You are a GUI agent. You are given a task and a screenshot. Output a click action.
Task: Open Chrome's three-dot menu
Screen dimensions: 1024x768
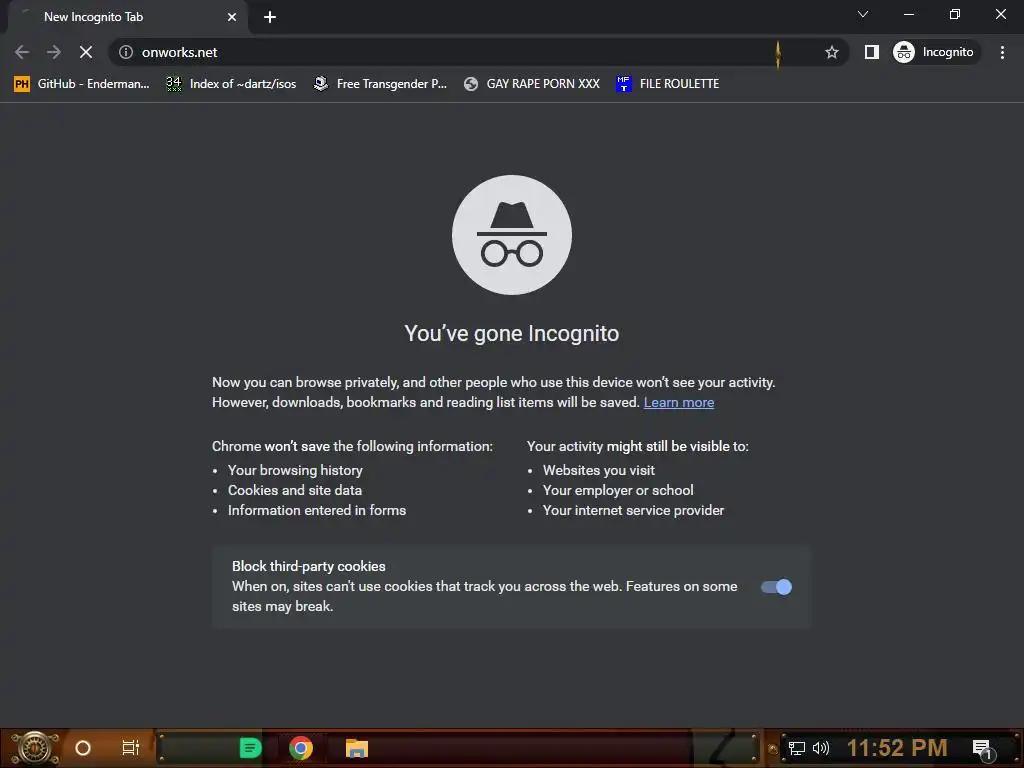click(1002, 52)
